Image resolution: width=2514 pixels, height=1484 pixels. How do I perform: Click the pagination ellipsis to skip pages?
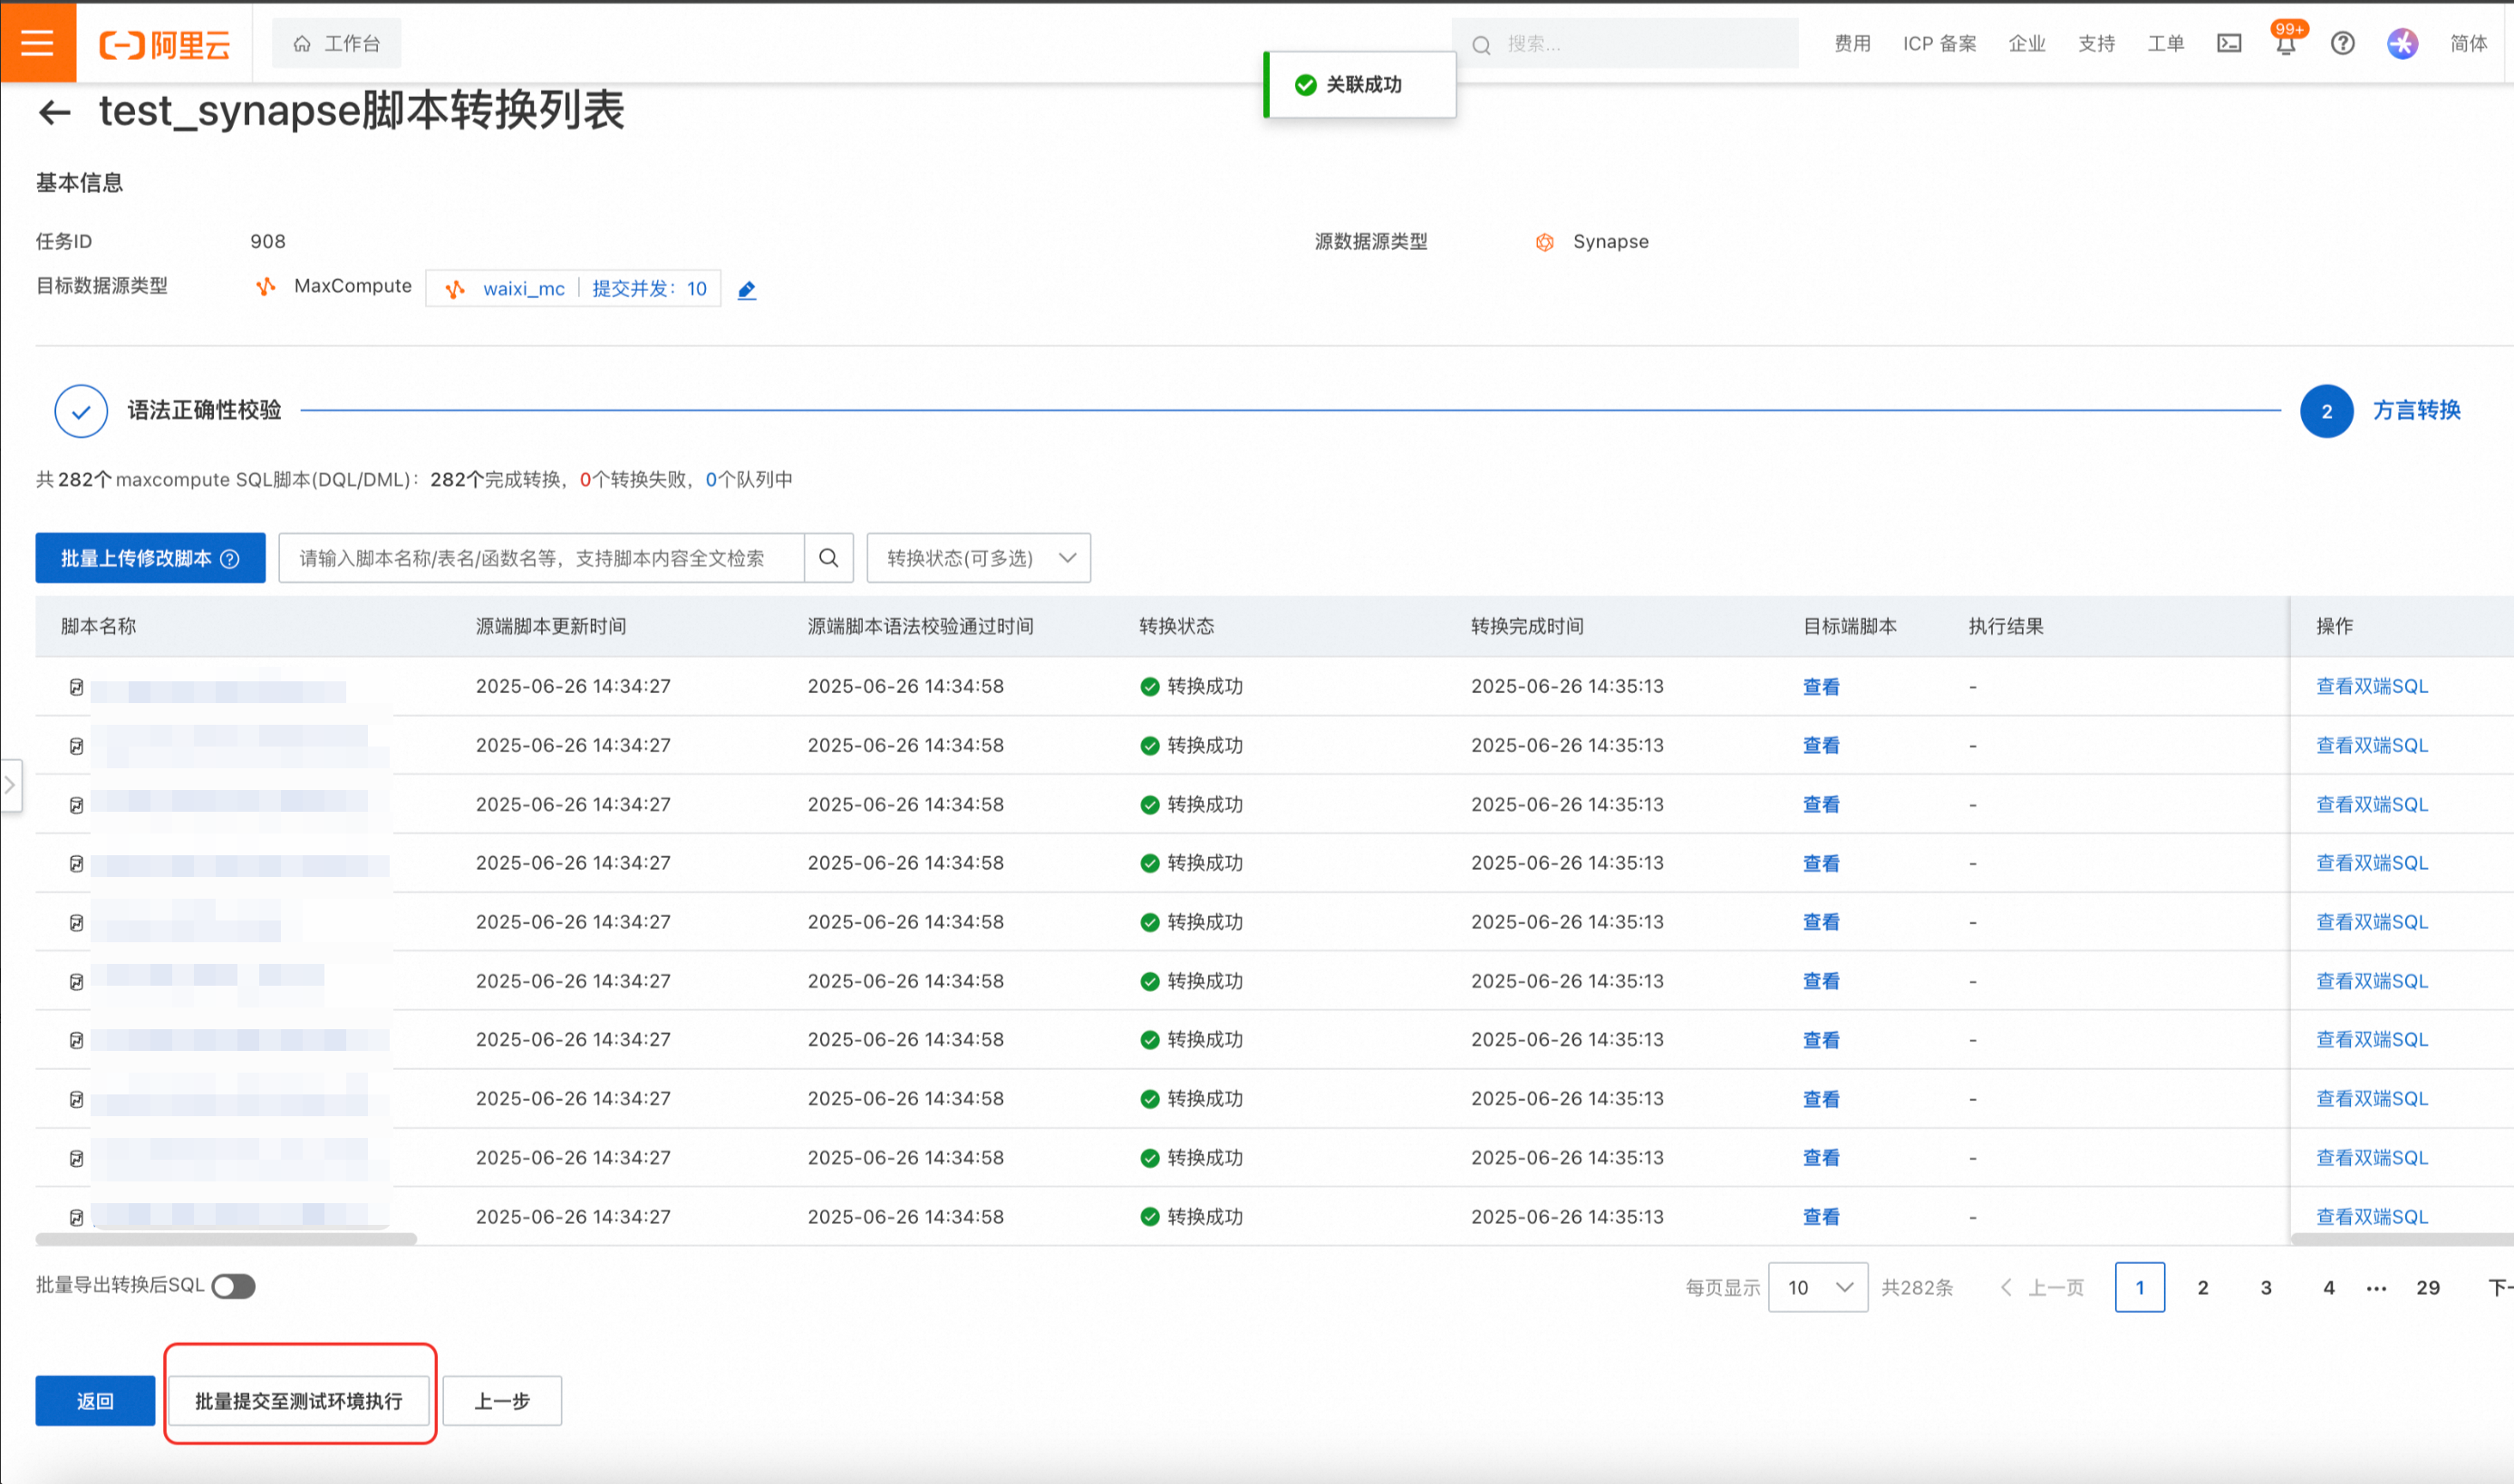tap(2376, 1289)
